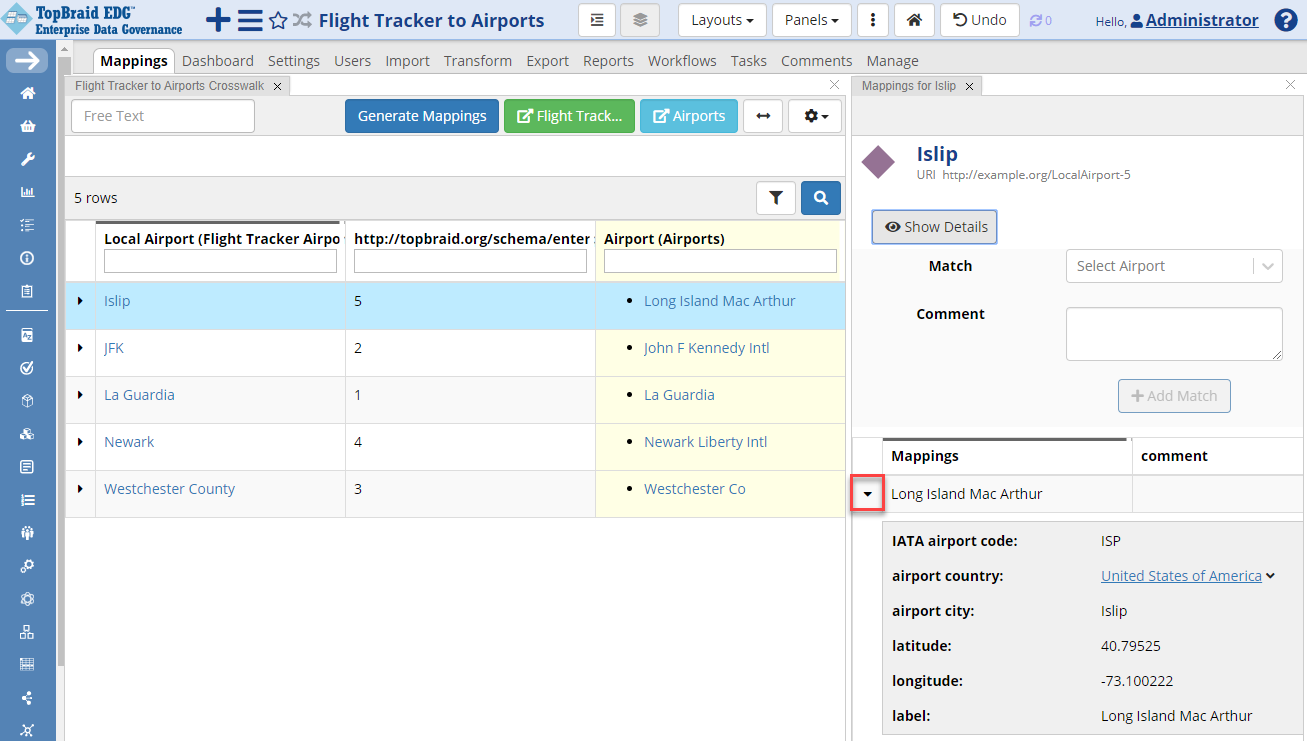Click the wrench icon in the left sidebar
Image resolution: width=1307 pixels, height=741 pixels.
(x=27, y=158)
